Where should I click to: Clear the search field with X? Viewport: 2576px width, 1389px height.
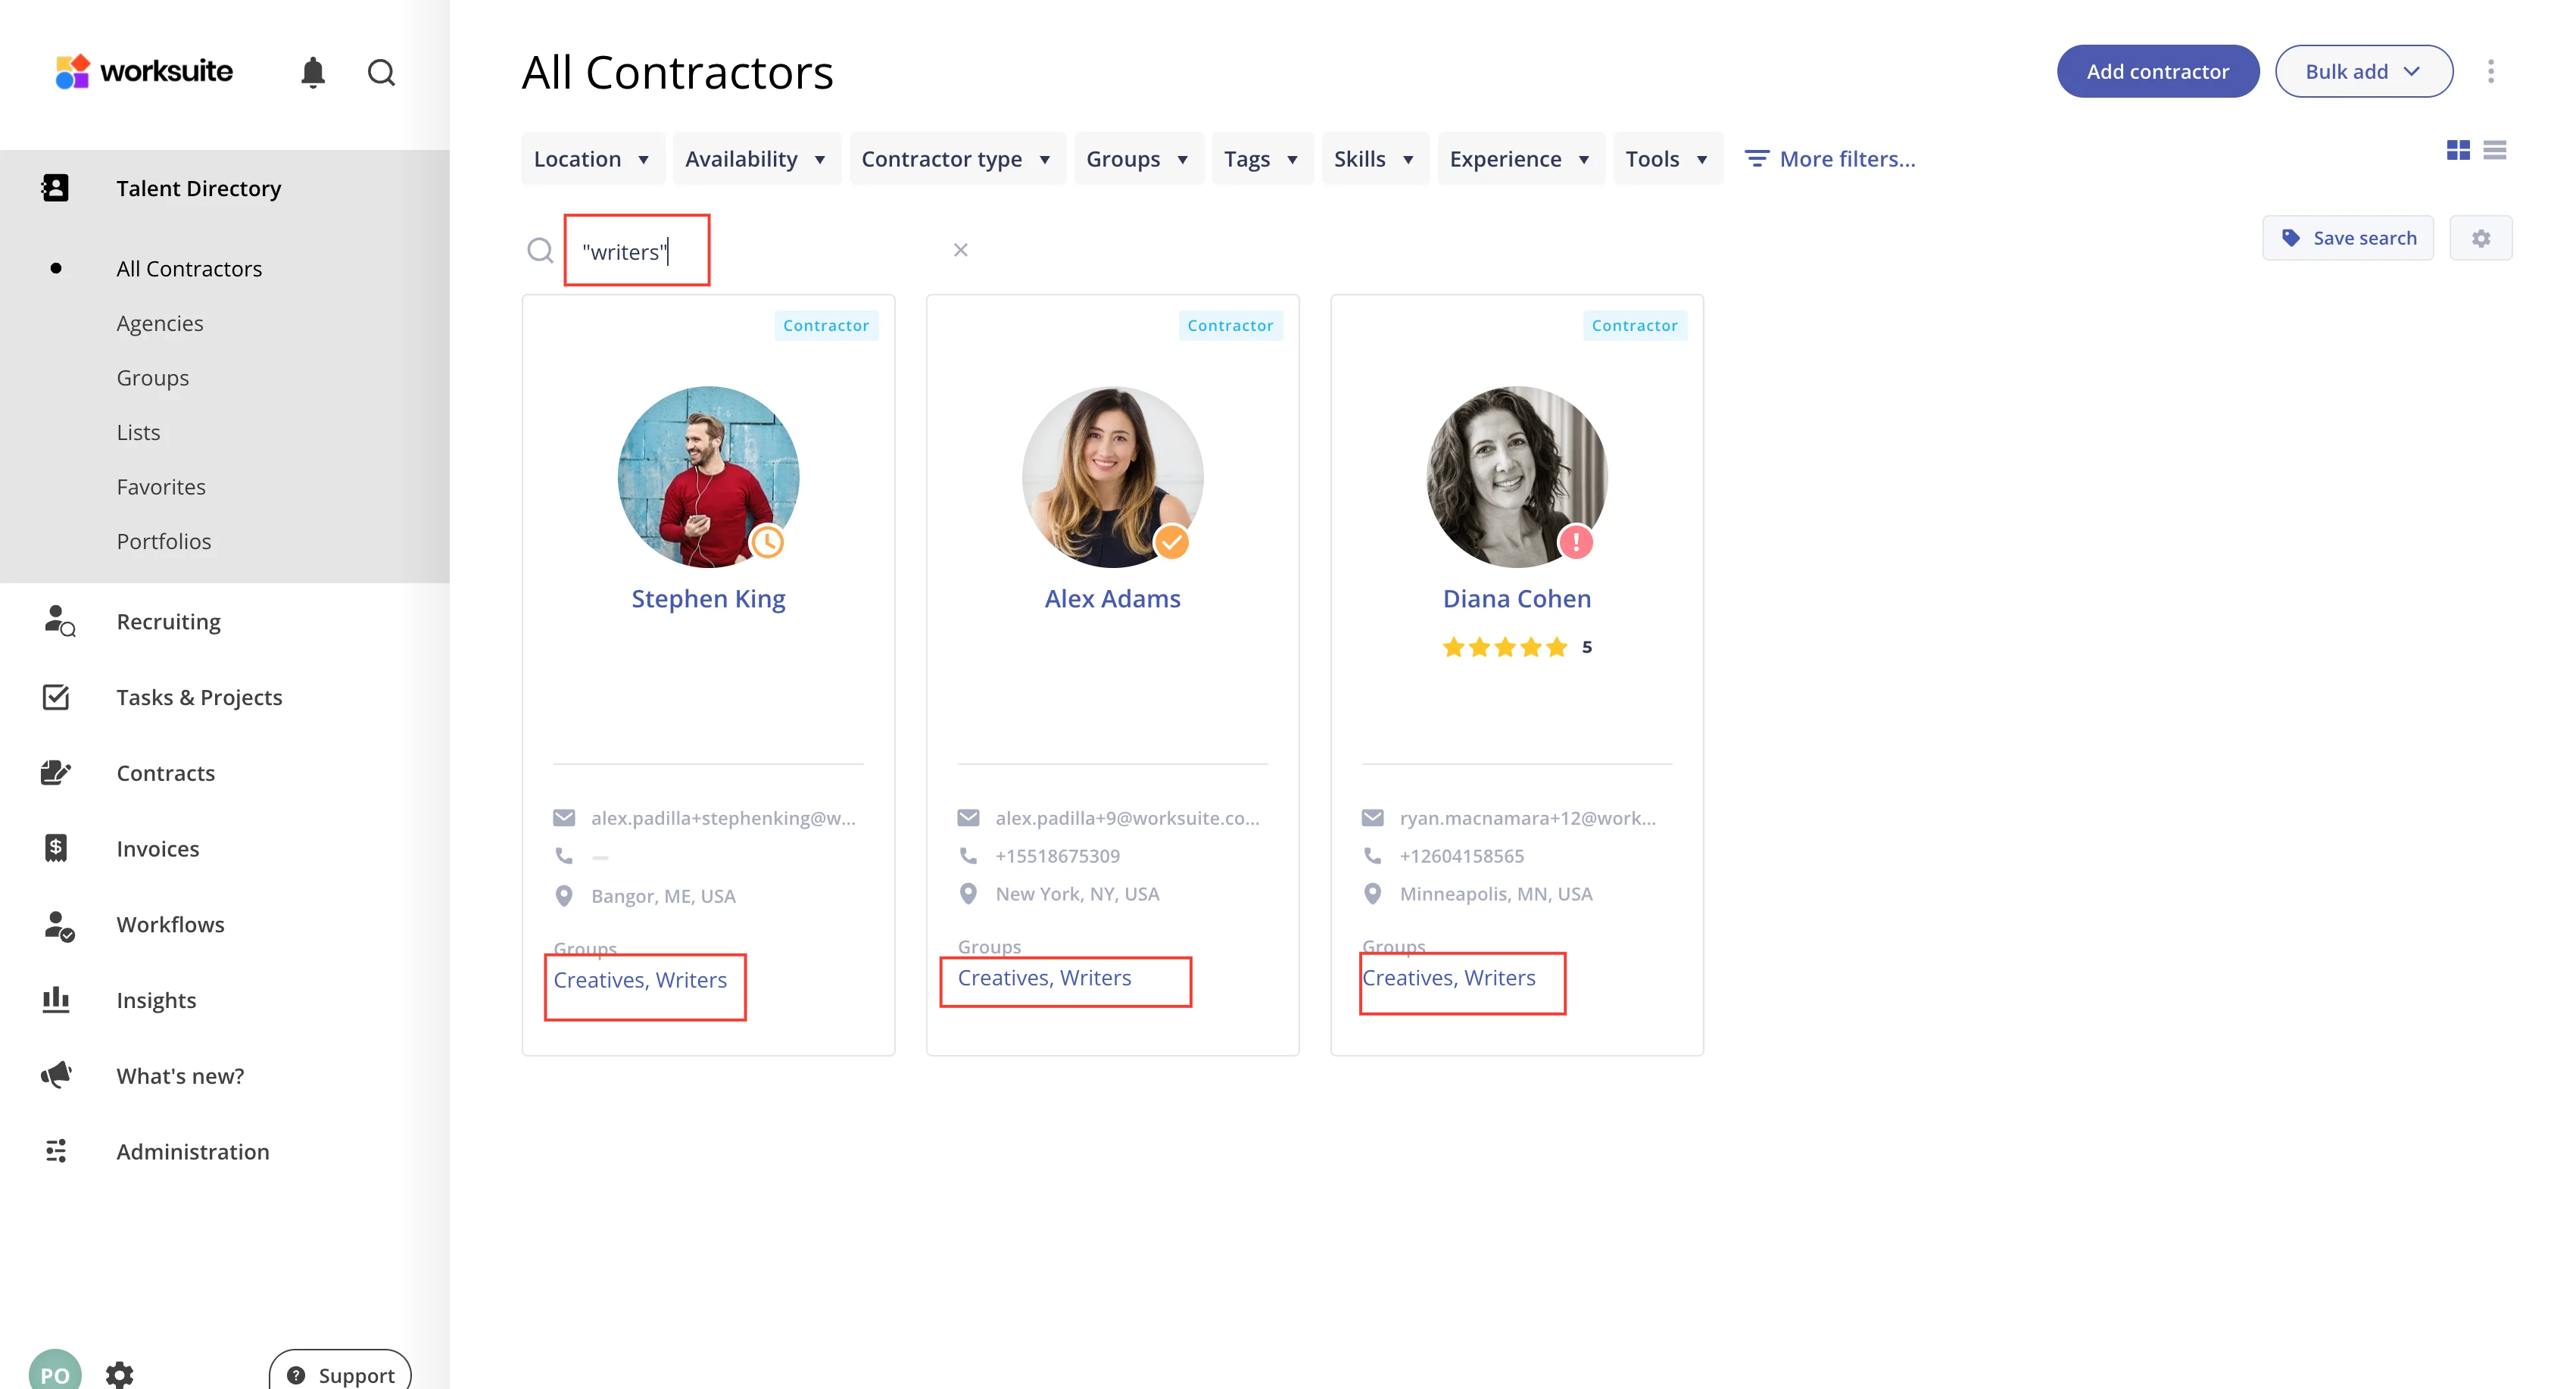click(x=960, y=250)
